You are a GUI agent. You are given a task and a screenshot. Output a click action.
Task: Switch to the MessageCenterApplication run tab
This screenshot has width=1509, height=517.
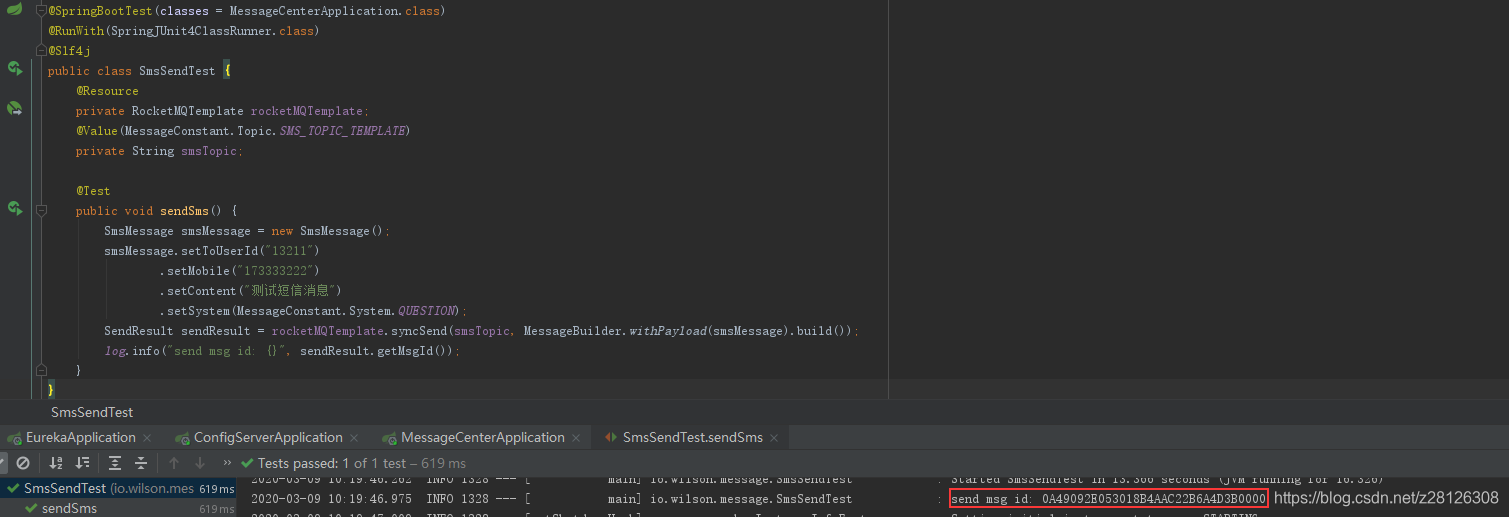coord(483,437)
